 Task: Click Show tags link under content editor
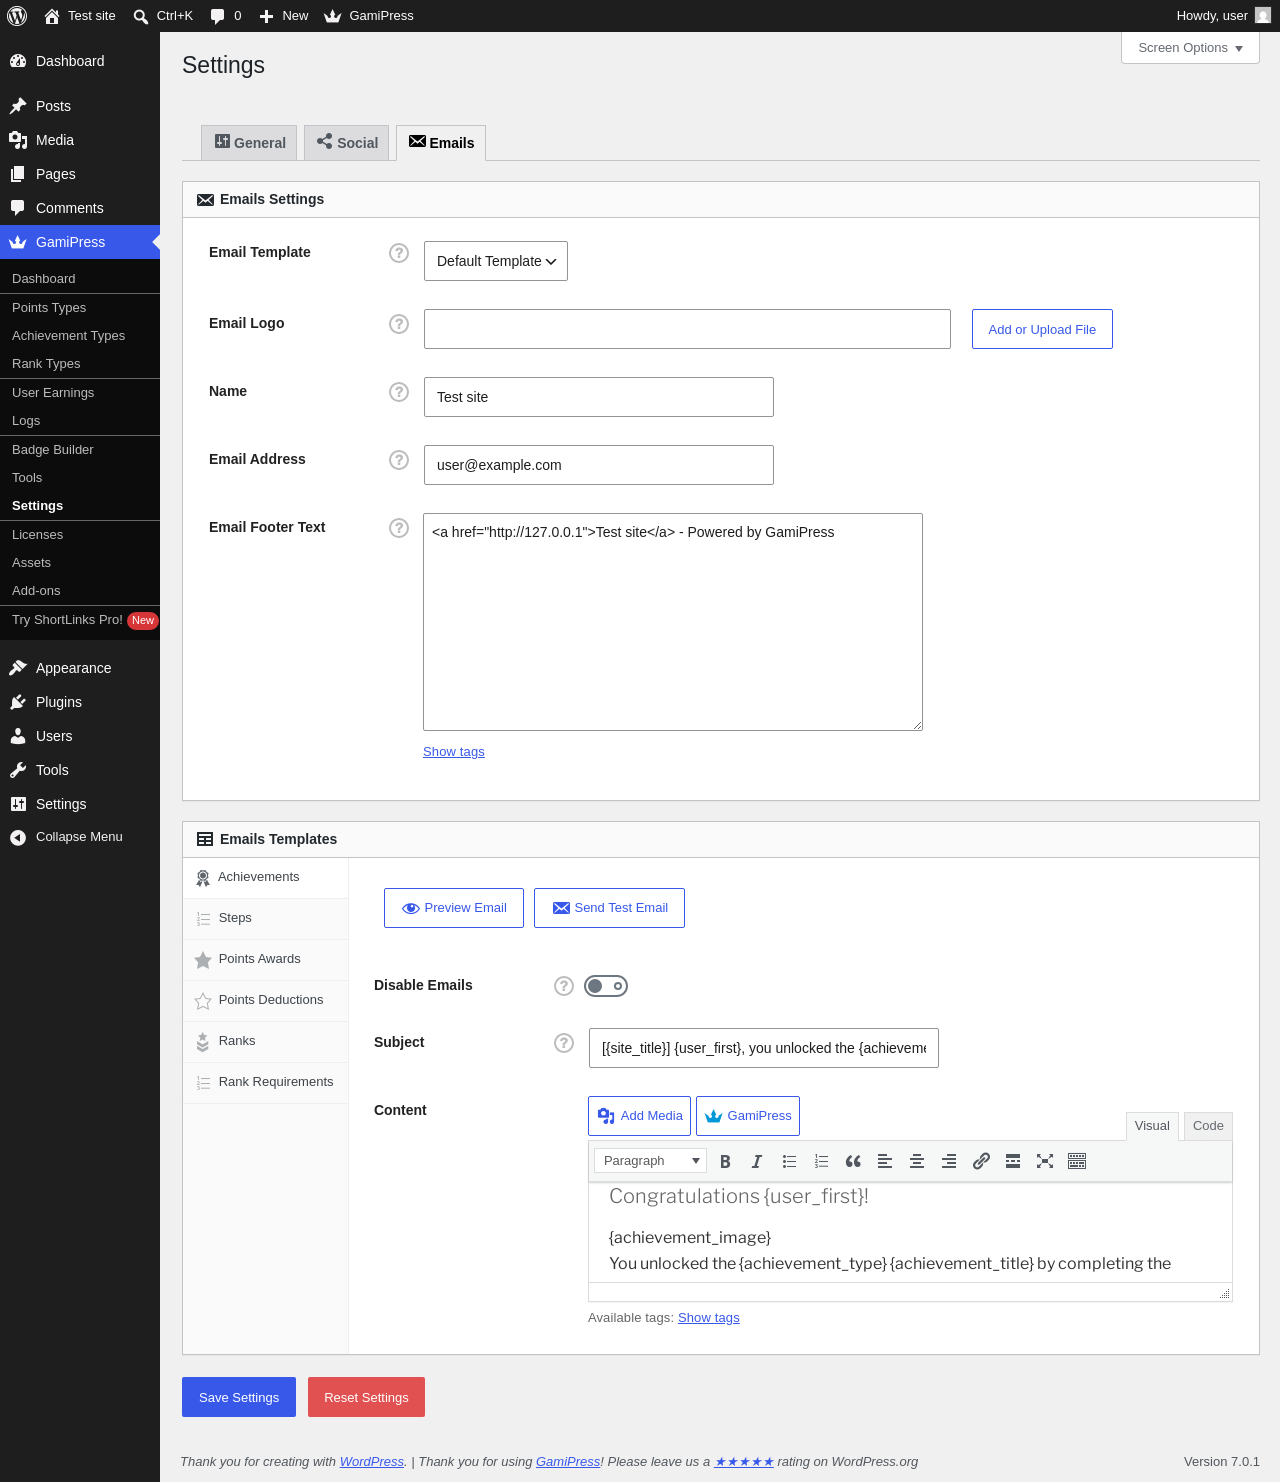point(709,1318)
